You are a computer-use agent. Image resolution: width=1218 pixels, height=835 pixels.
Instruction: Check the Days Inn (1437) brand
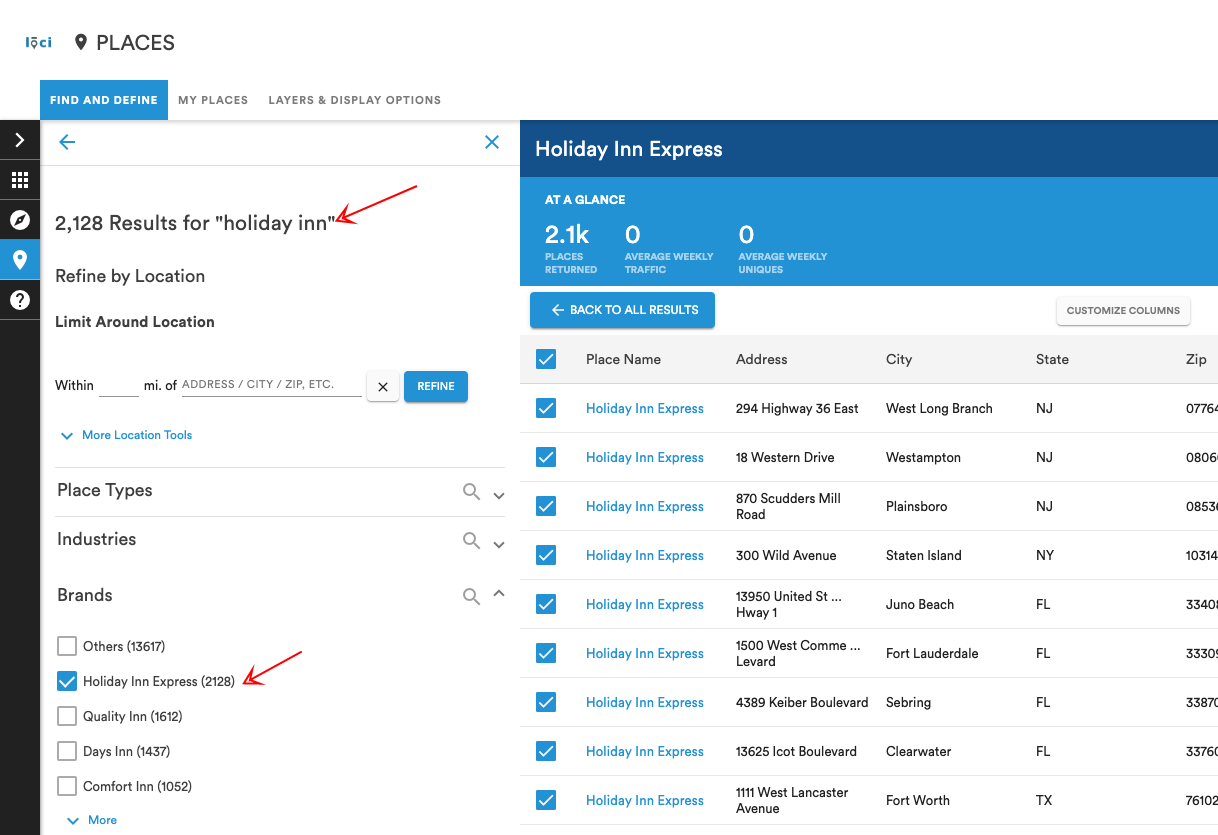tap(67, 751)
